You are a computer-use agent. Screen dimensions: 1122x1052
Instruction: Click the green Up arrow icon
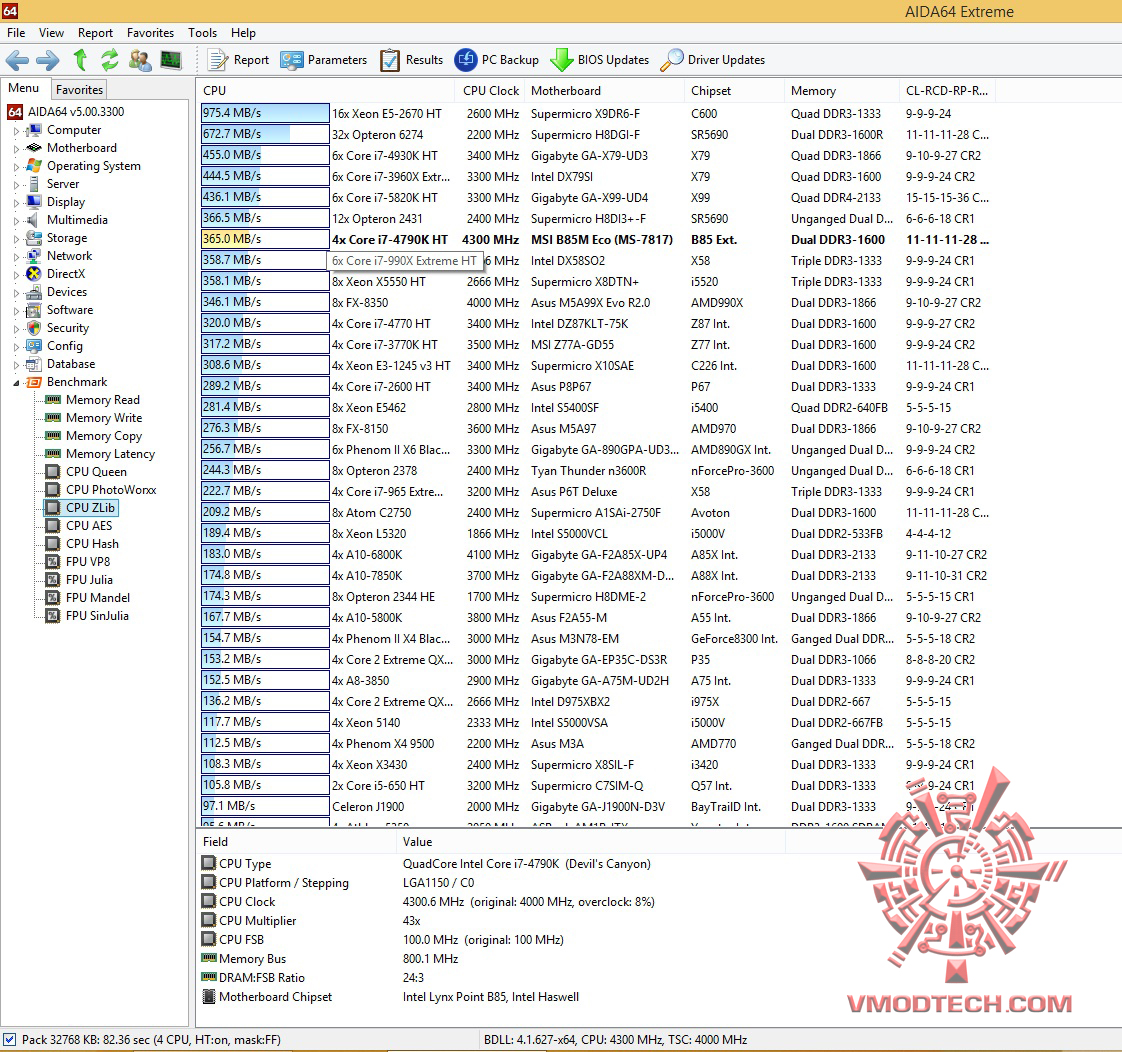80,60
